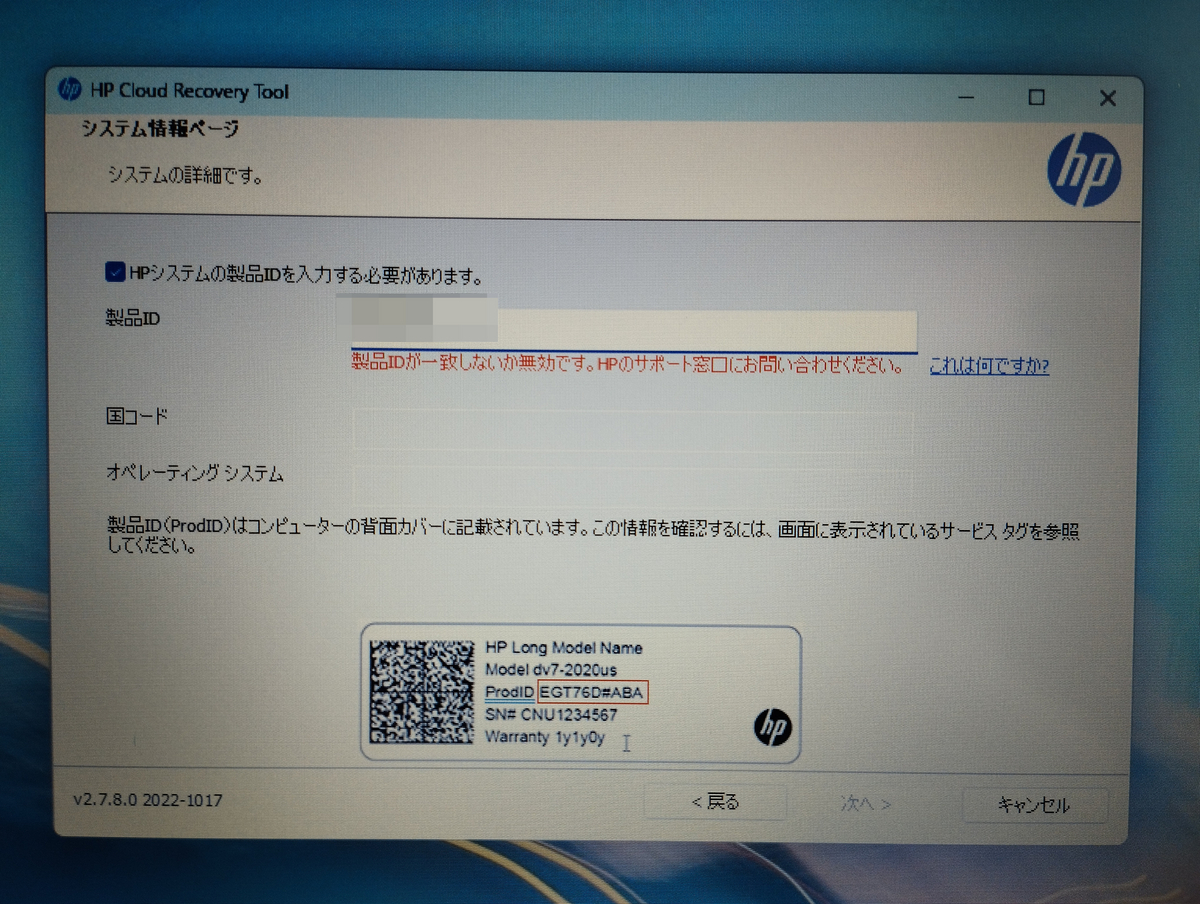
Task: Click the large HP logo at top right
Action: coord(1084,170)
